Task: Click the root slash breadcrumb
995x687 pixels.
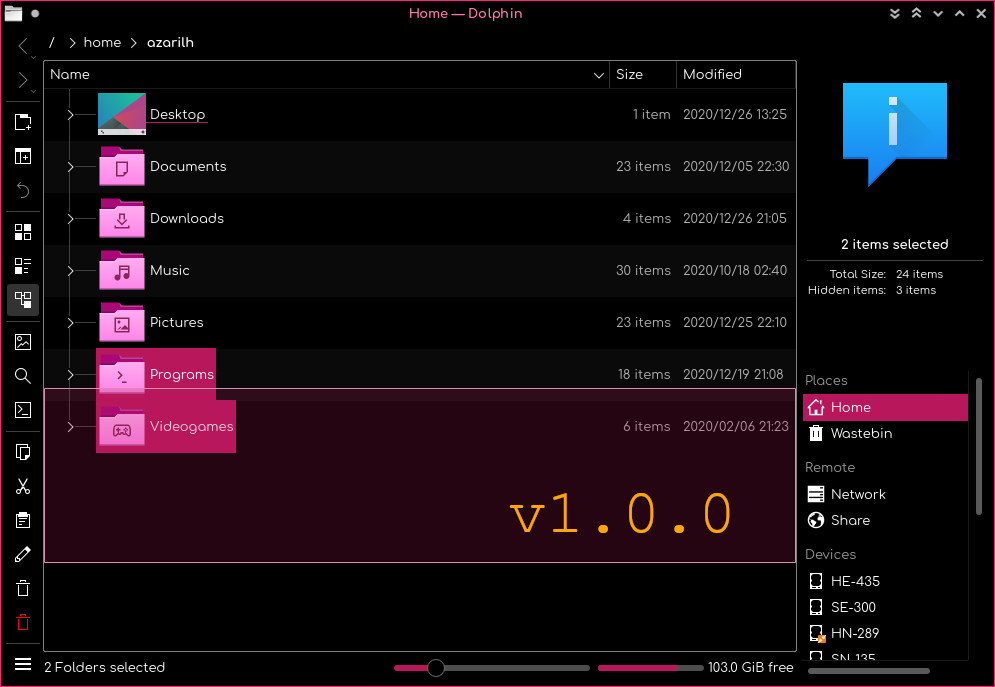Action: [52, 43]
